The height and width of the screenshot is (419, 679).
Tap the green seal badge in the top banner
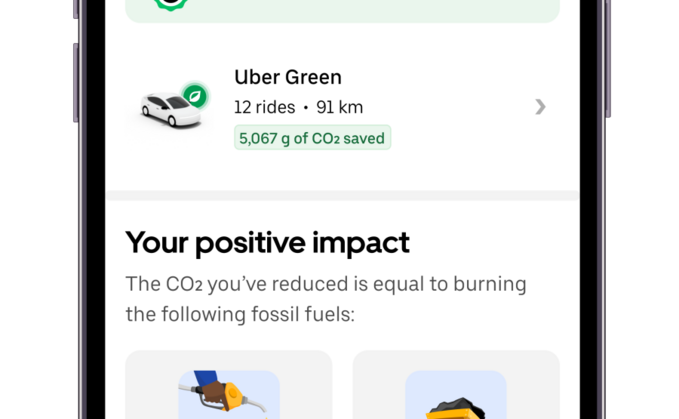coord(171,4)
